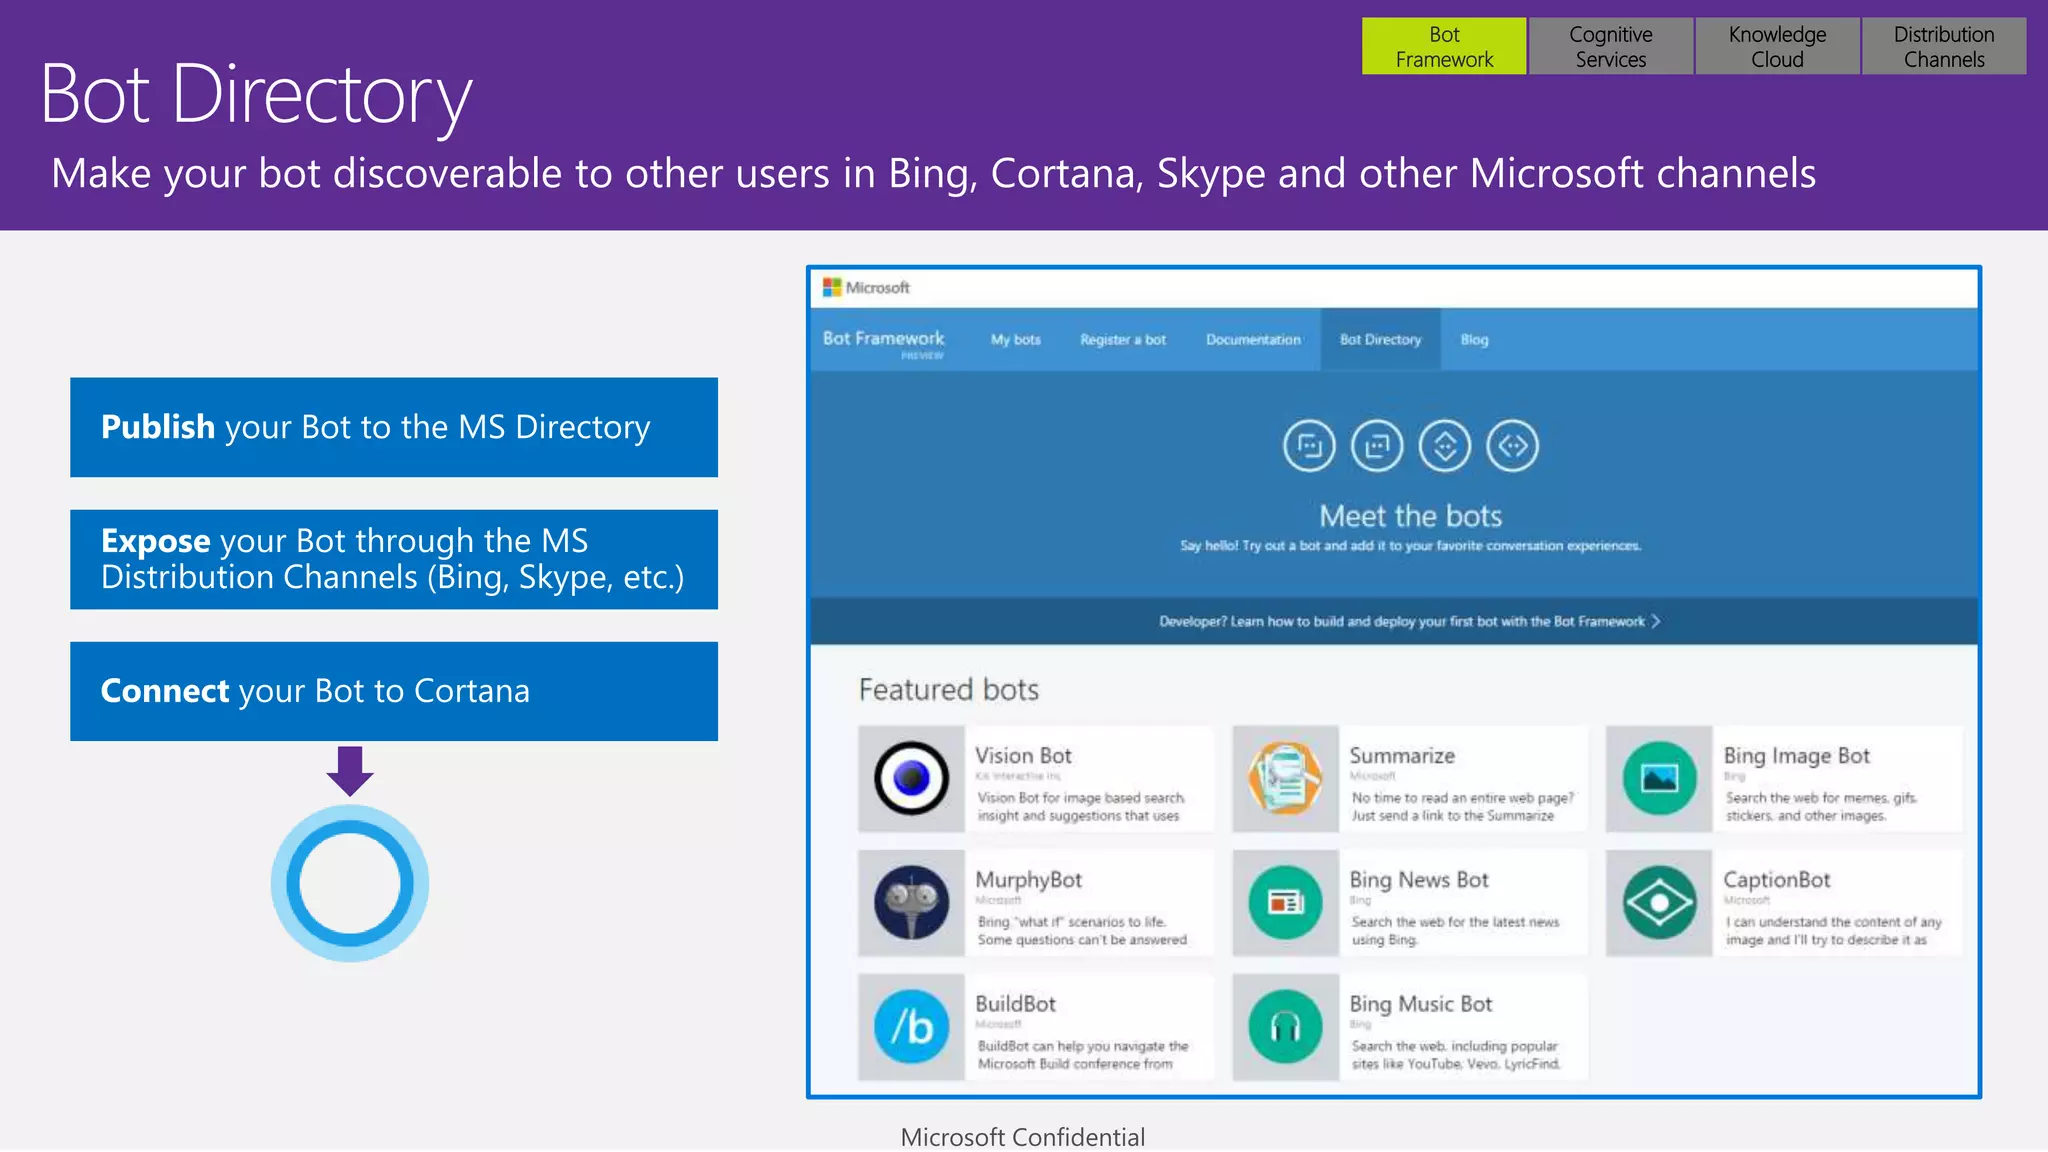This screenshot has width=2048, height=1152.
Task: Click the Vision Bot eye icon
Action: 911,779
